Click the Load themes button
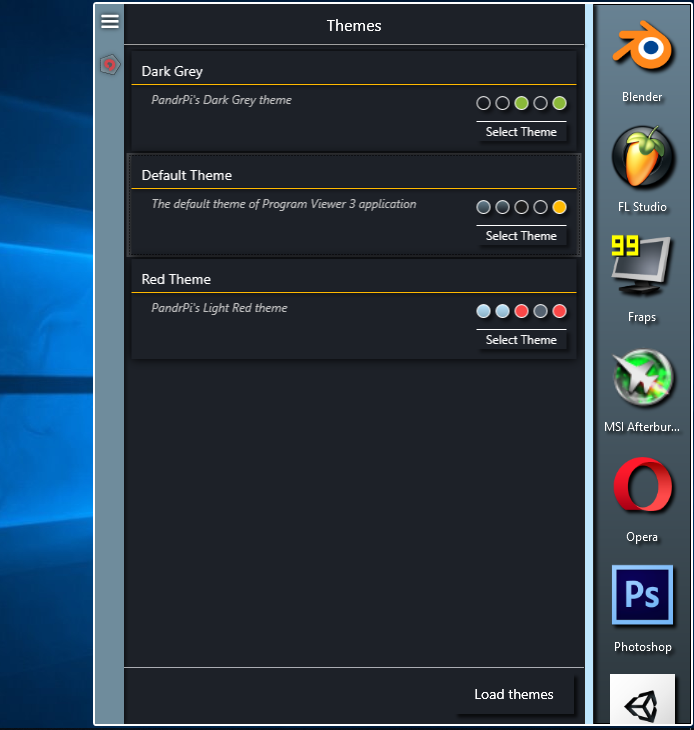The height and width of the screenshot is (730, 694). [514, 695]
